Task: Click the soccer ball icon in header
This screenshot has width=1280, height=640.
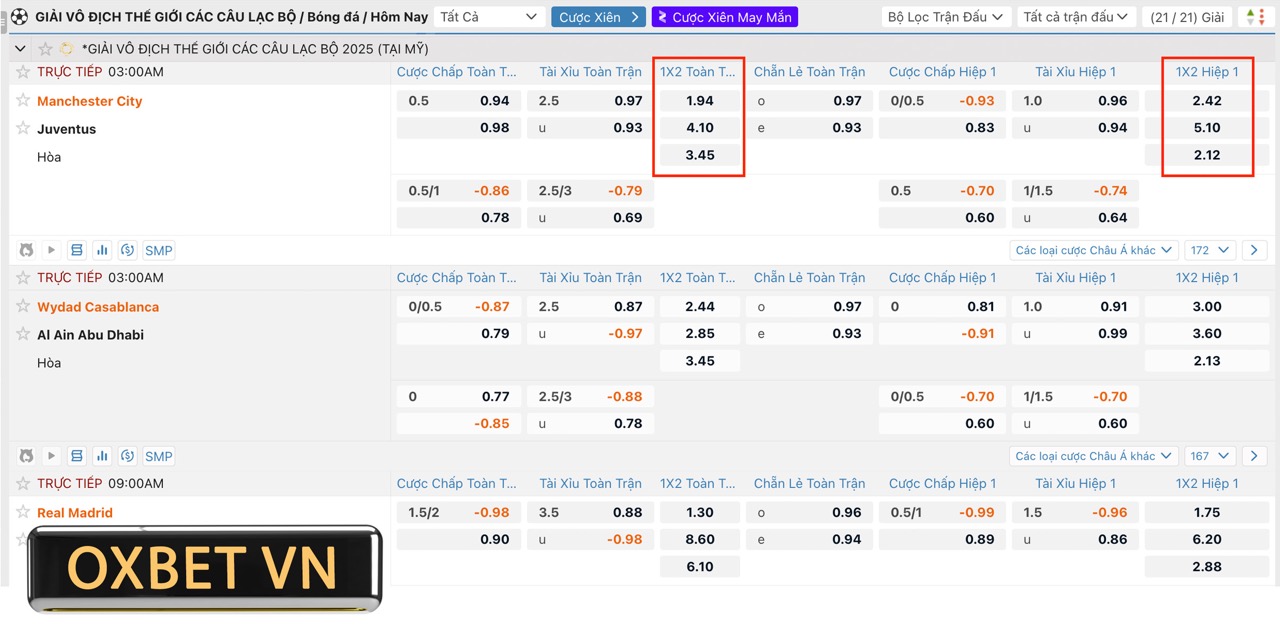Action: (x=19, y=17)
